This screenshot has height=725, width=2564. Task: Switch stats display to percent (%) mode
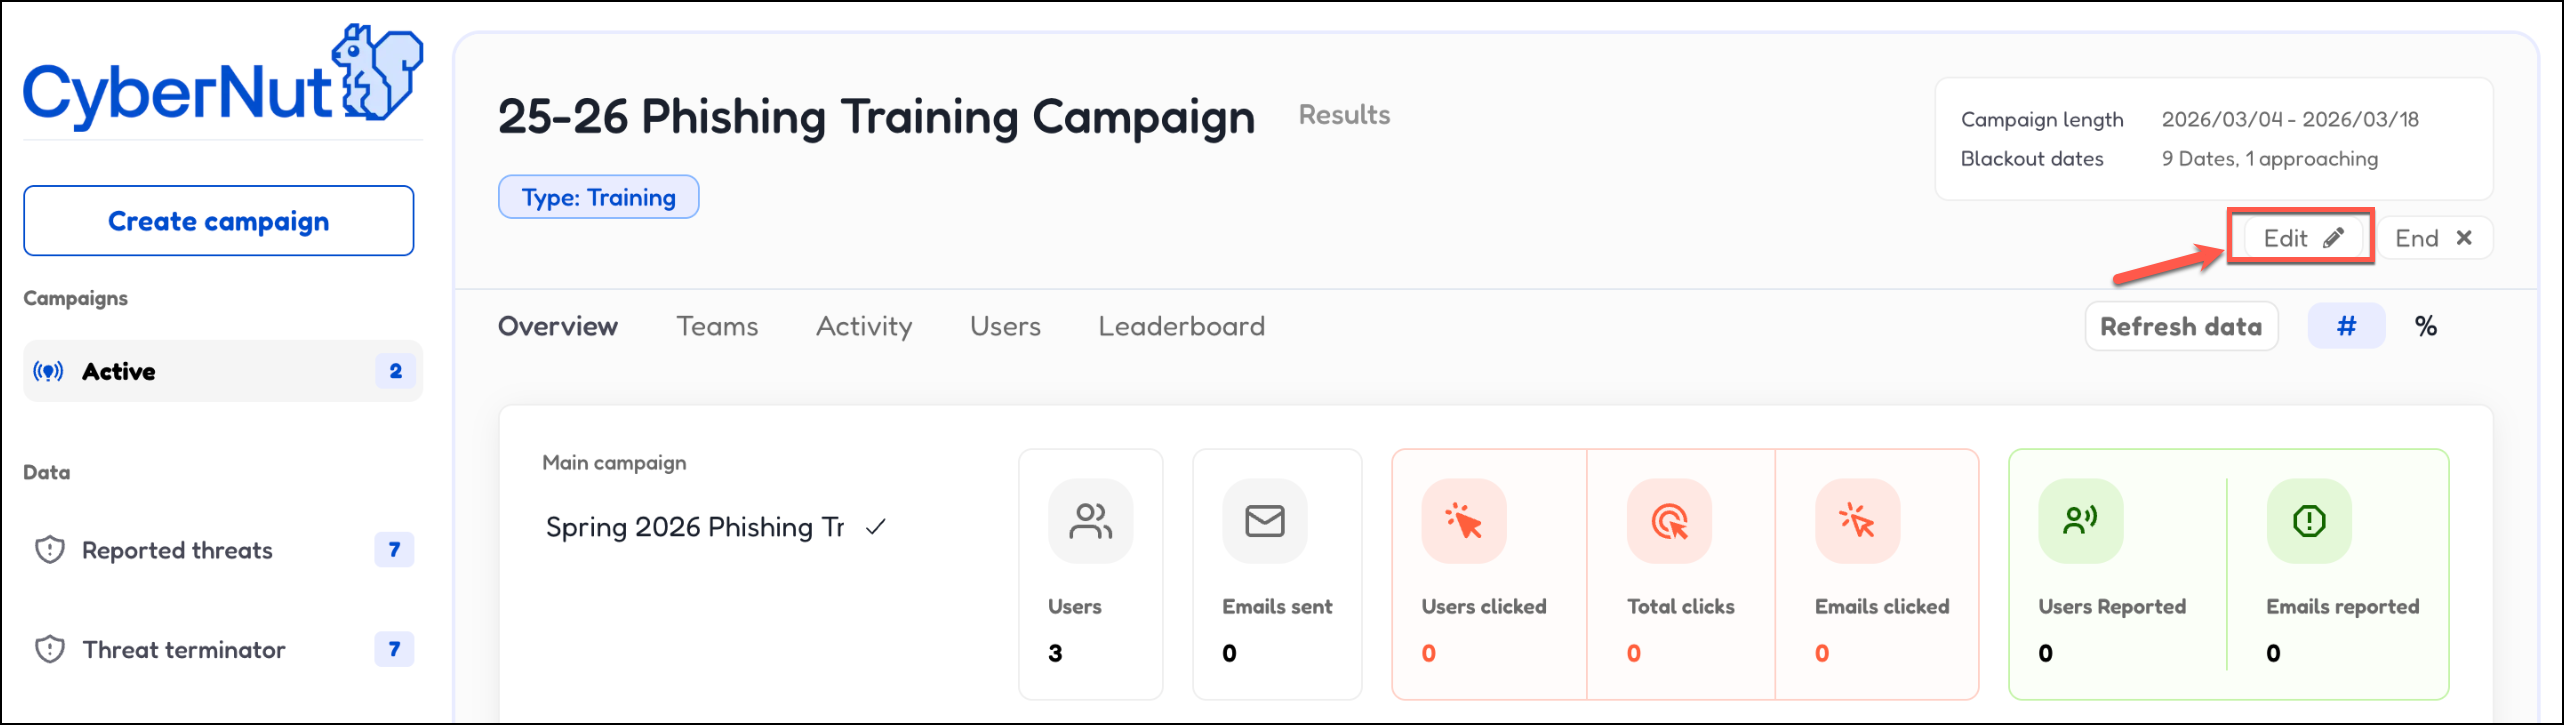tap(2425, 326)
